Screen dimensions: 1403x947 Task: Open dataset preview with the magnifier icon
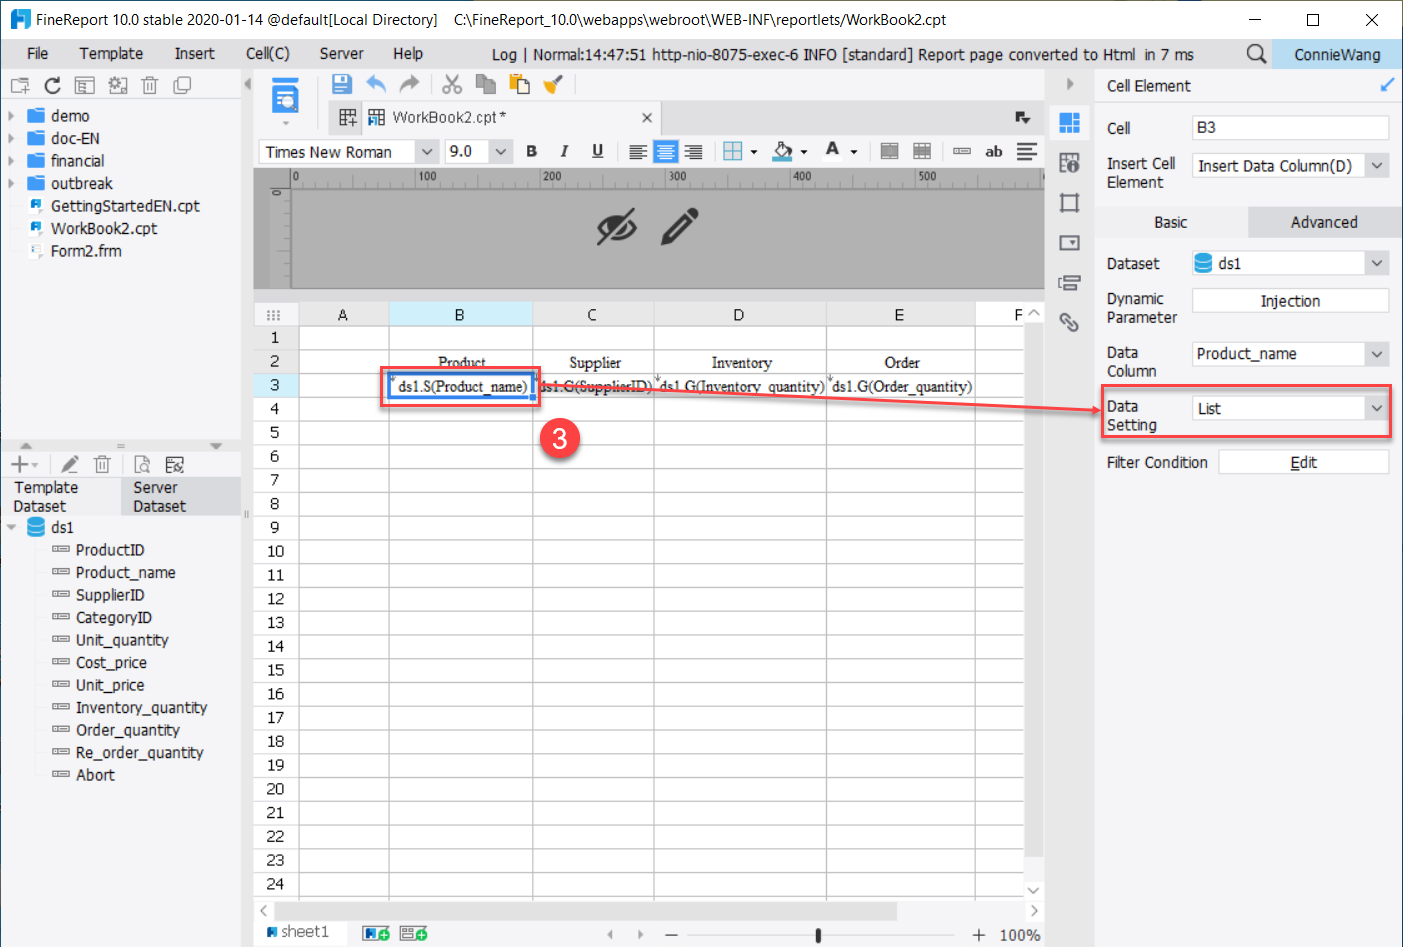(142, 464)
